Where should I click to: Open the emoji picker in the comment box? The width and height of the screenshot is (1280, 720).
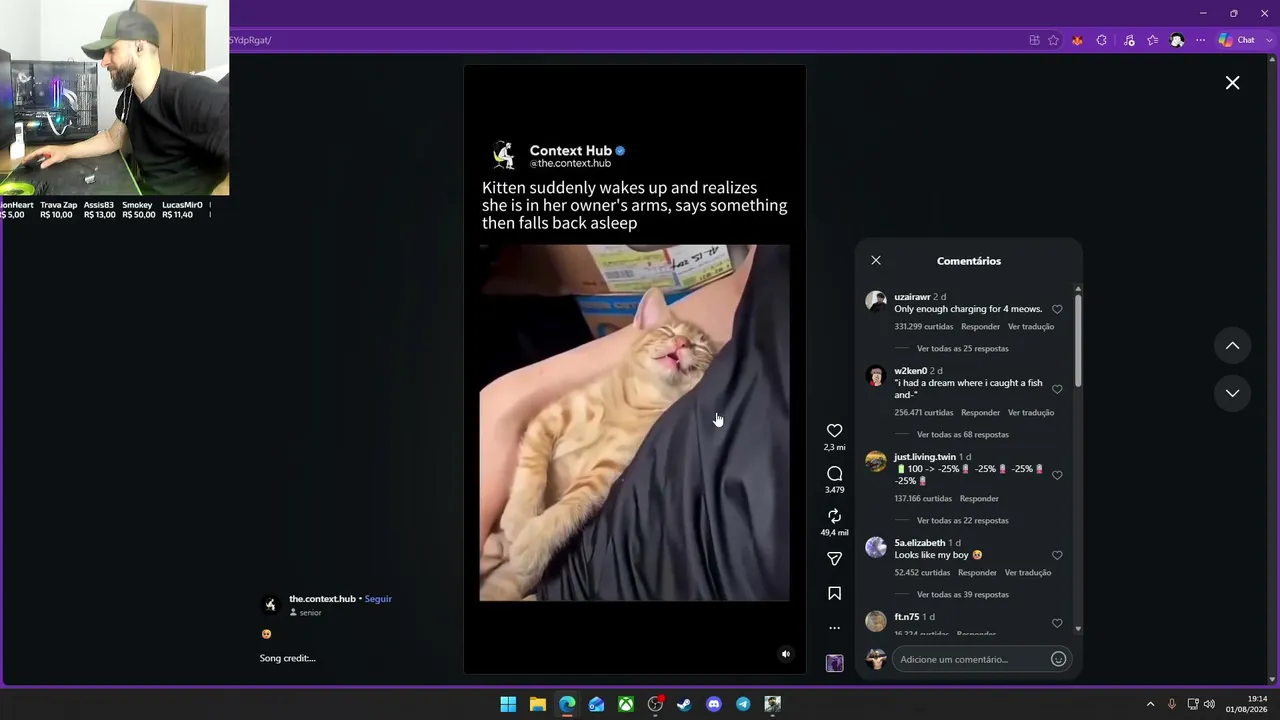1058,659
